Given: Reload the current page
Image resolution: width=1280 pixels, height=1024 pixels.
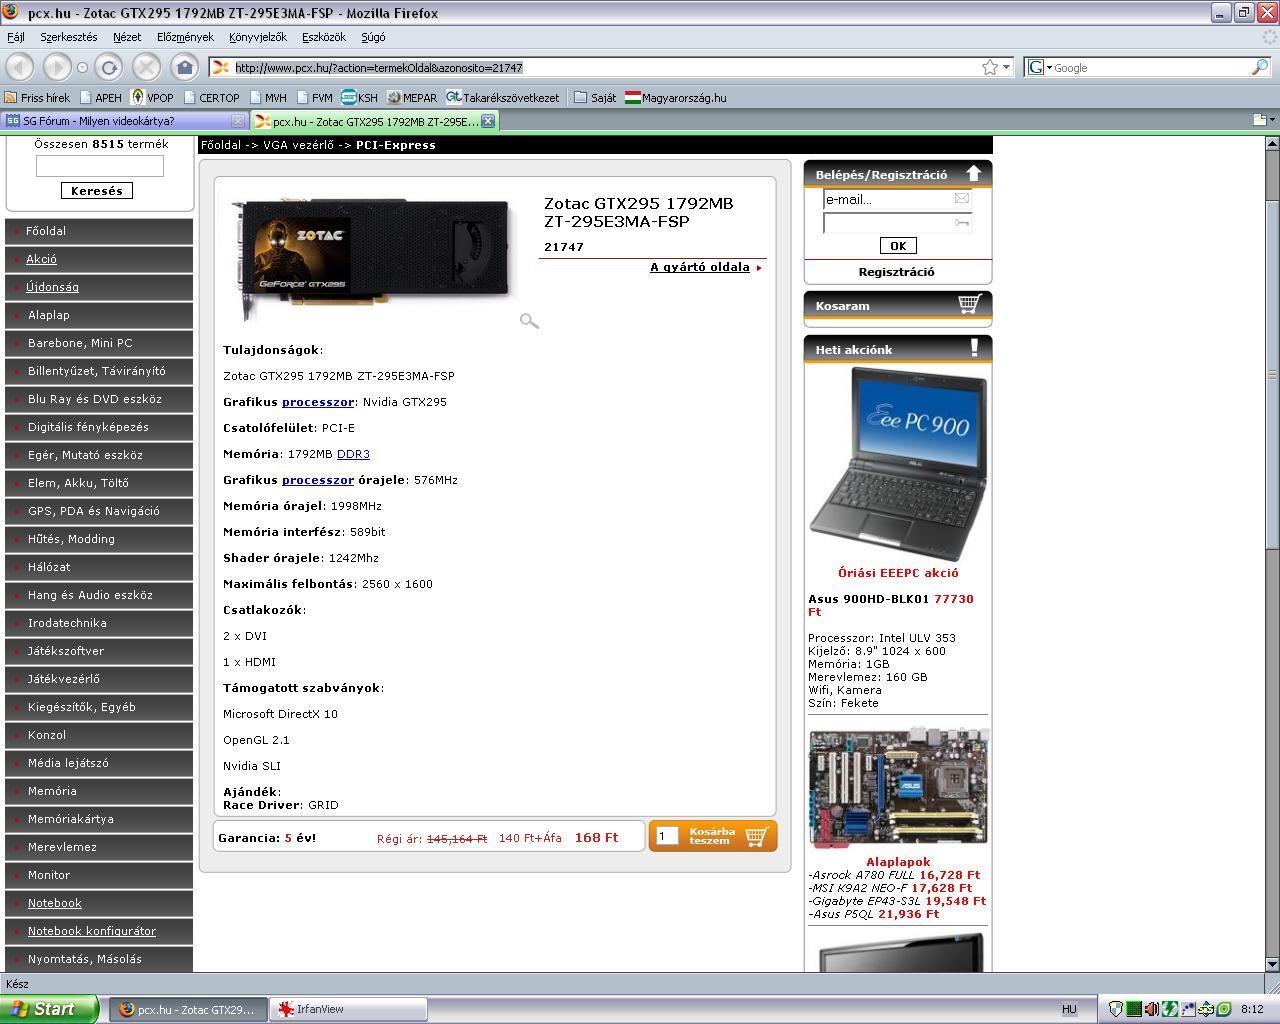Looking at the screenshot, I should [x=109, y=67].
